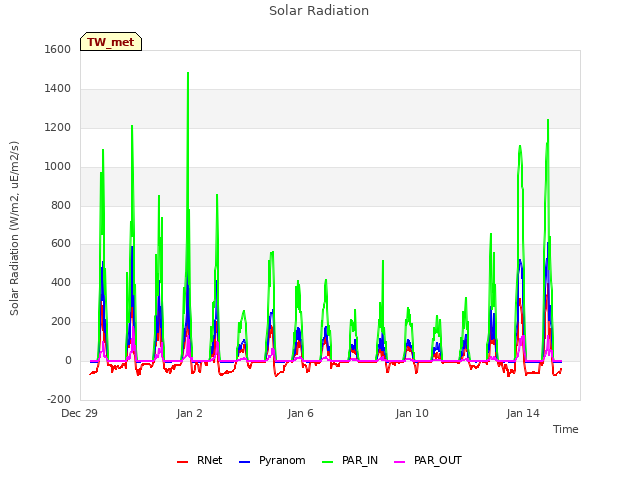Click the 1000 y-axis tick label
This screenshot has height=480, width=640.
(x=58, y=166)
